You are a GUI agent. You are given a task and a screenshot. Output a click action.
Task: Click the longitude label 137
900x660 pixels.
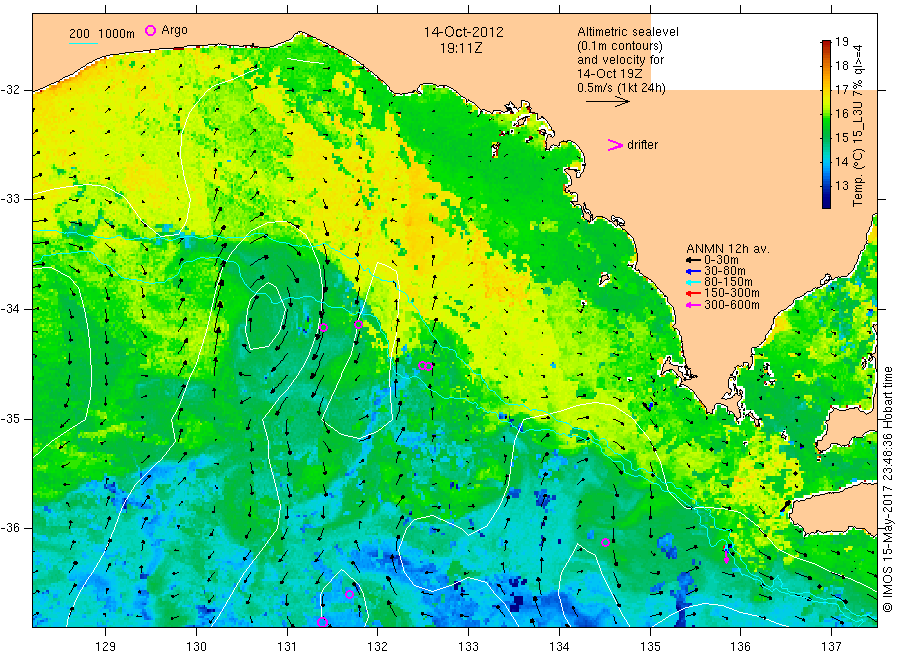click(831, 647)
